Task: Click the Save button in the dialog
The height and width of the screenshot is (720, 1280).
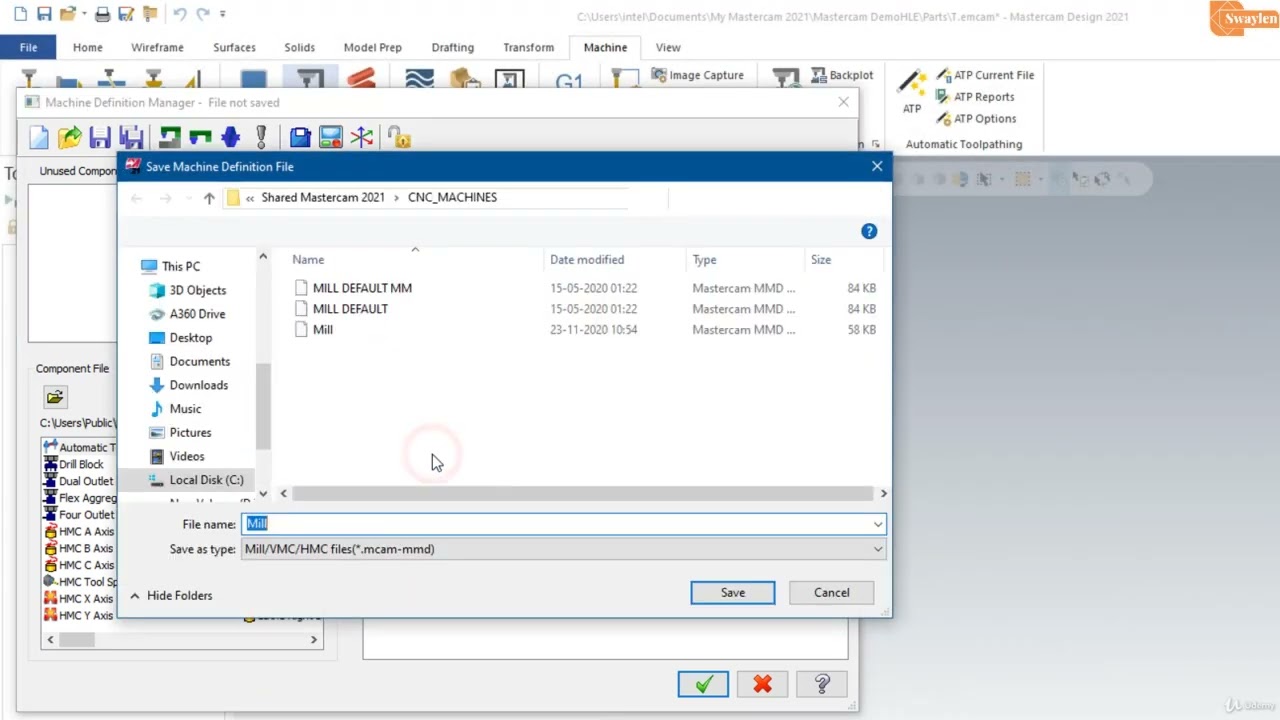Action: (732, 593)
